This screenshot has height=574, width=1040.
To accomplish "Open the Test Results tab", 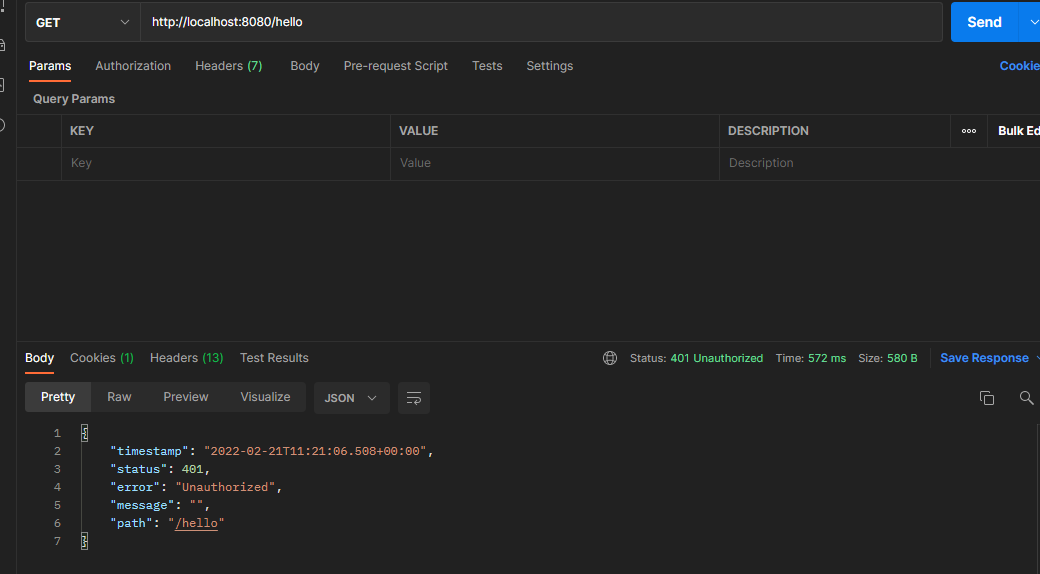I will click(275, 358).
